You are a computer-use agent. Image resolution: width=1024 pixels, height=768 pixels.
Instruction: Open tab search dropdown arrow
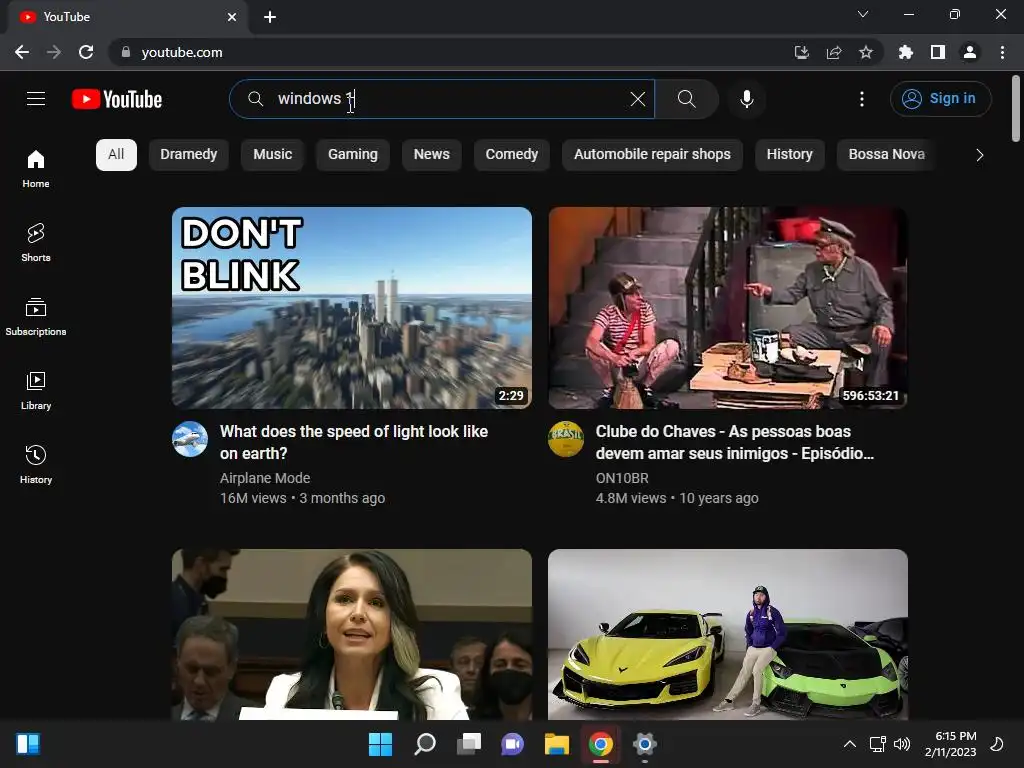click(863, 14)
